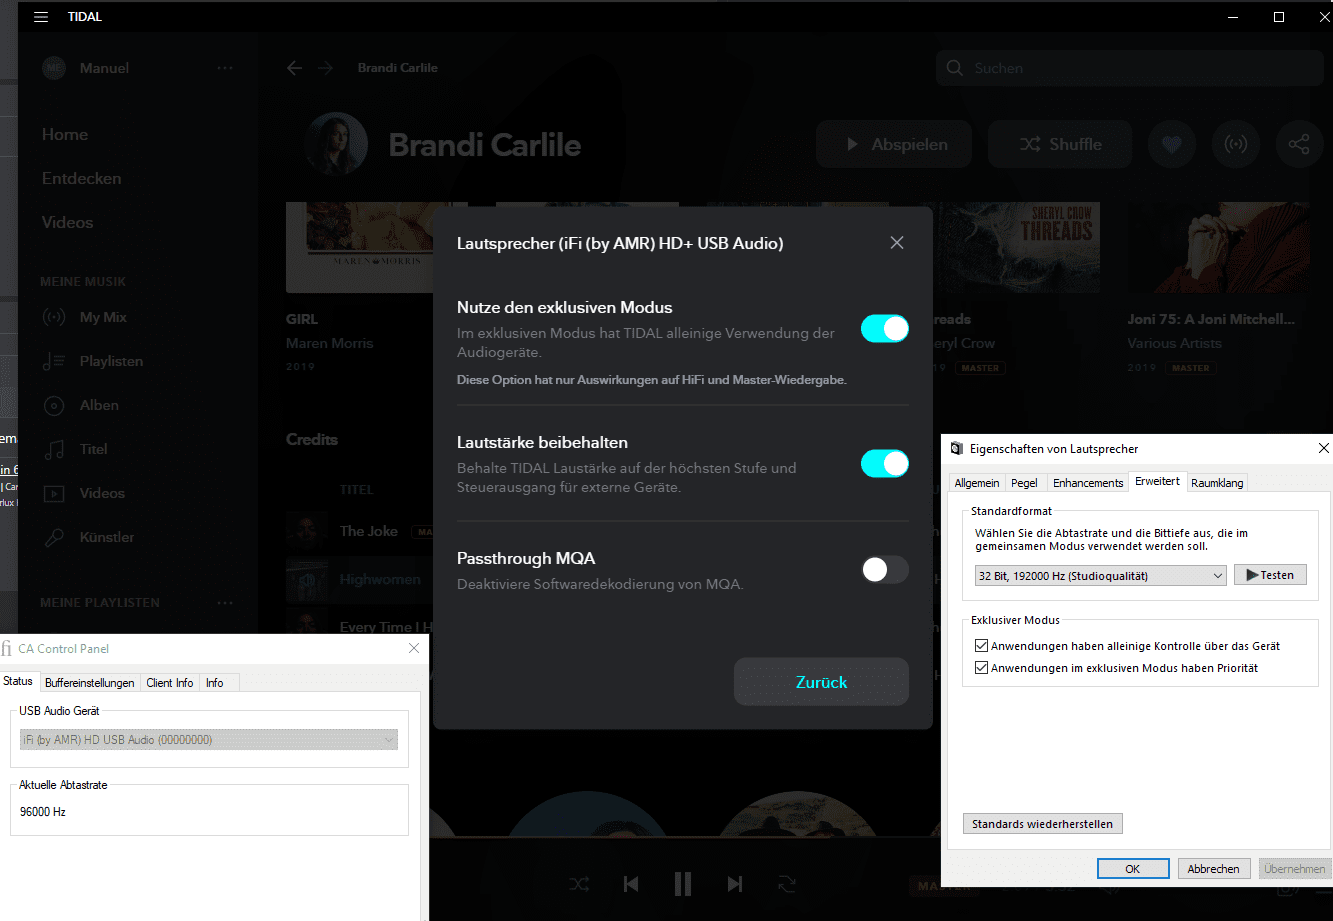Image resolution: width=1333 pixels, height=921 pixels.
Task: Click the Maren Morris artist name
Action: 329,343
